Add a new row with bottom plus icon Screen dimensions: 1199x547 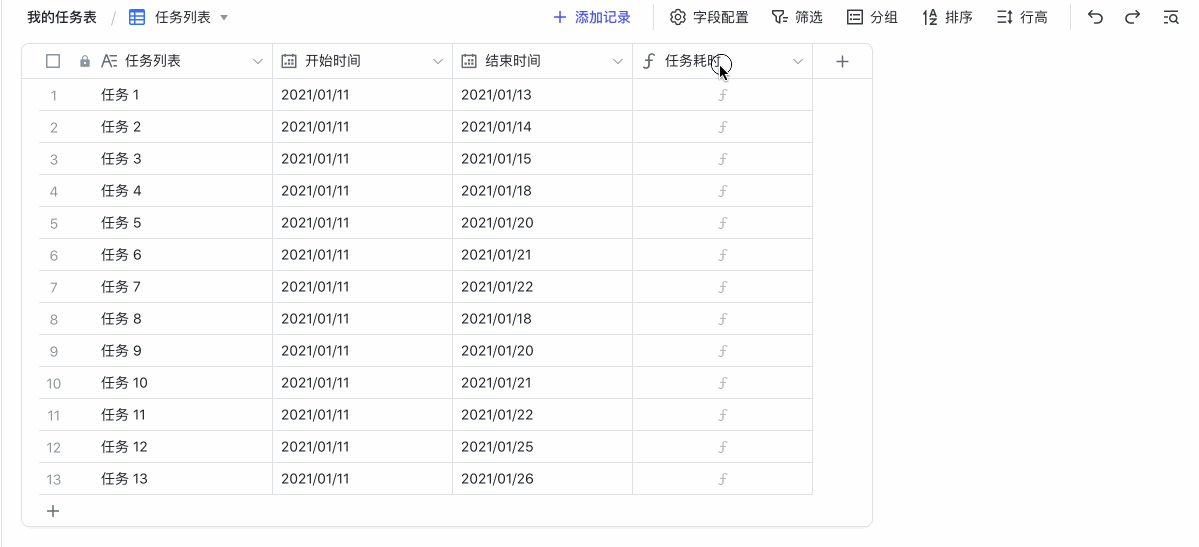pyautogui.click(x=53, y=511)
